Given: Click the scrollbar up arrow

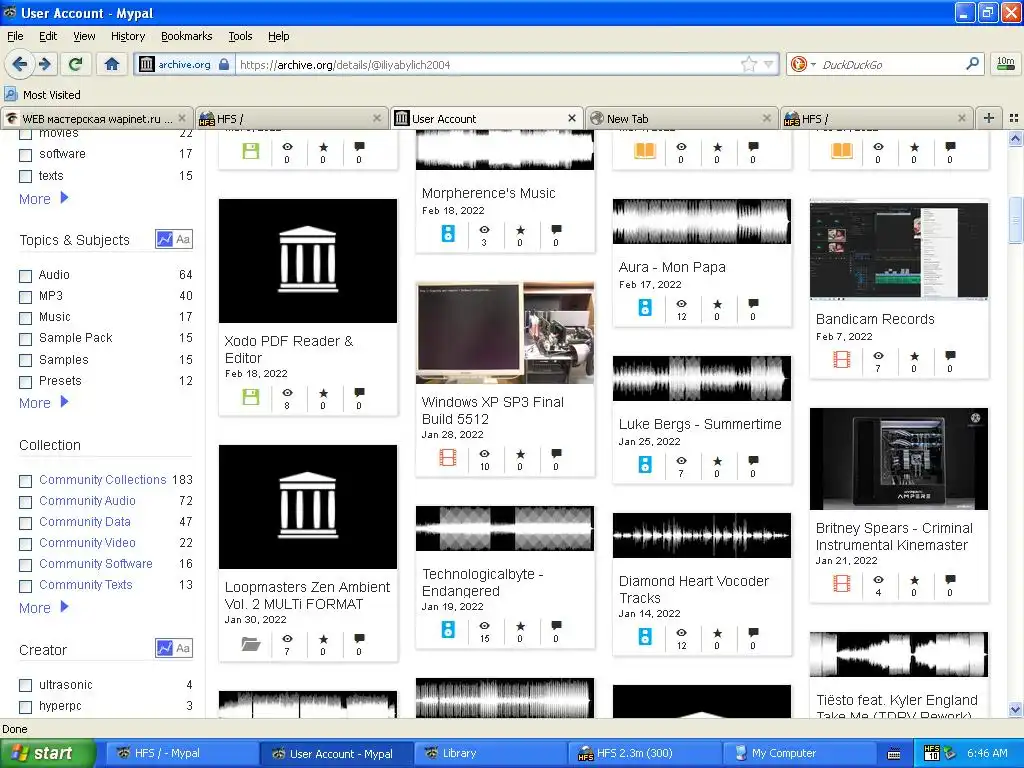Looking at the screenshot, I should pos(1016,138).
